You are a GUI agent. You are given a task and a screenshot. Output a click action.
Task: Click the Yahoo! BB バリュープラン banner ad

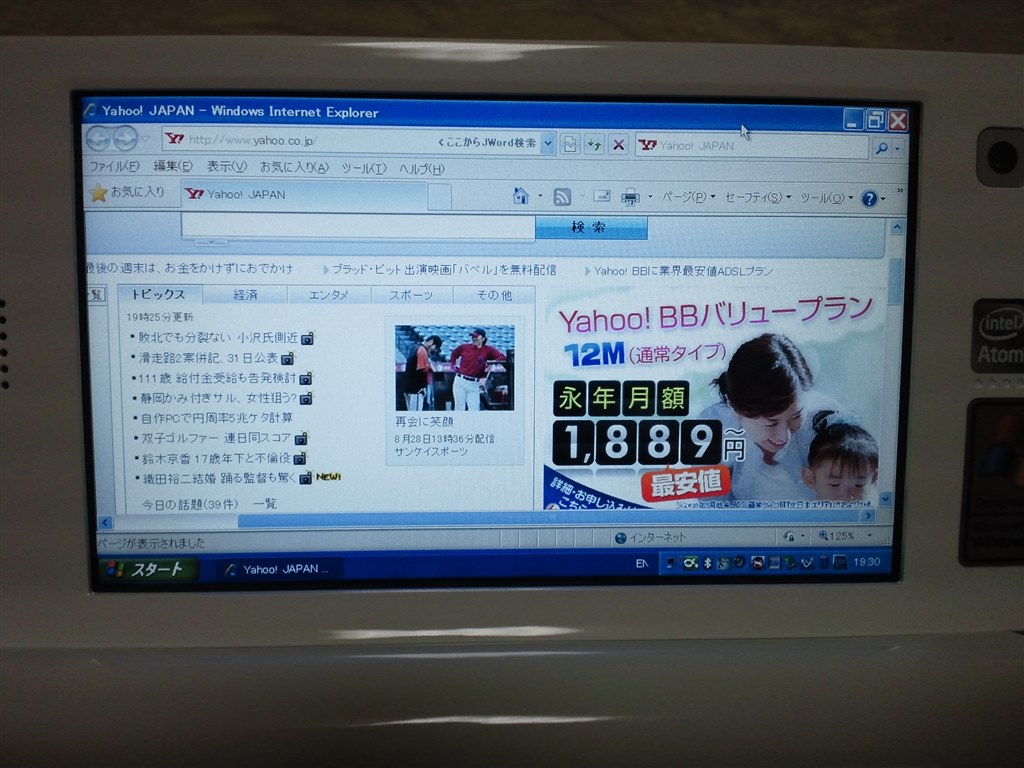[713, 400]
